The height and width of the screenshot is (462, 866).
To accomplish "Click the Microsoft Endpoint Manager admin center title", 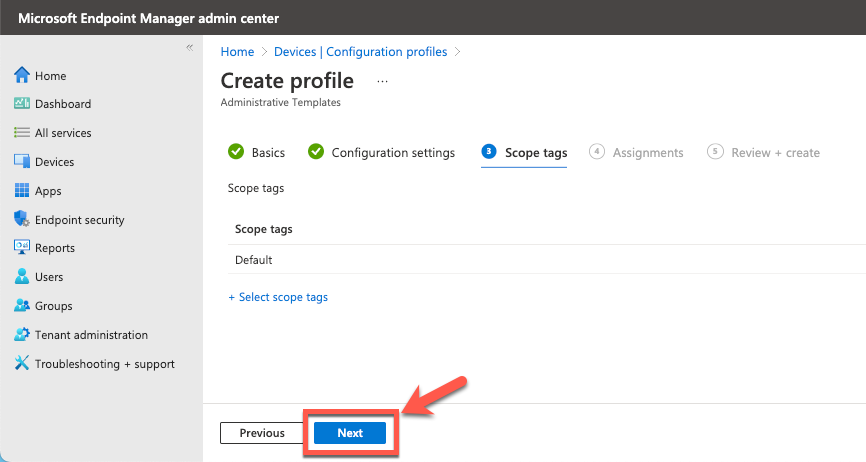I will 149,18.
